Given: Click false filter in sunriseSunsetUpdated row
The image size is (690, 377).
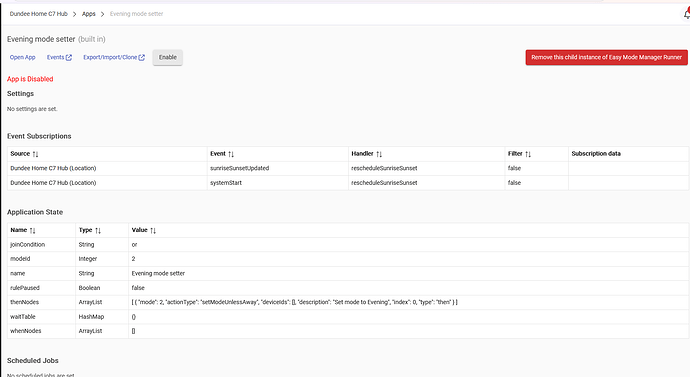Looking at the screenshot, I should 514,168.
